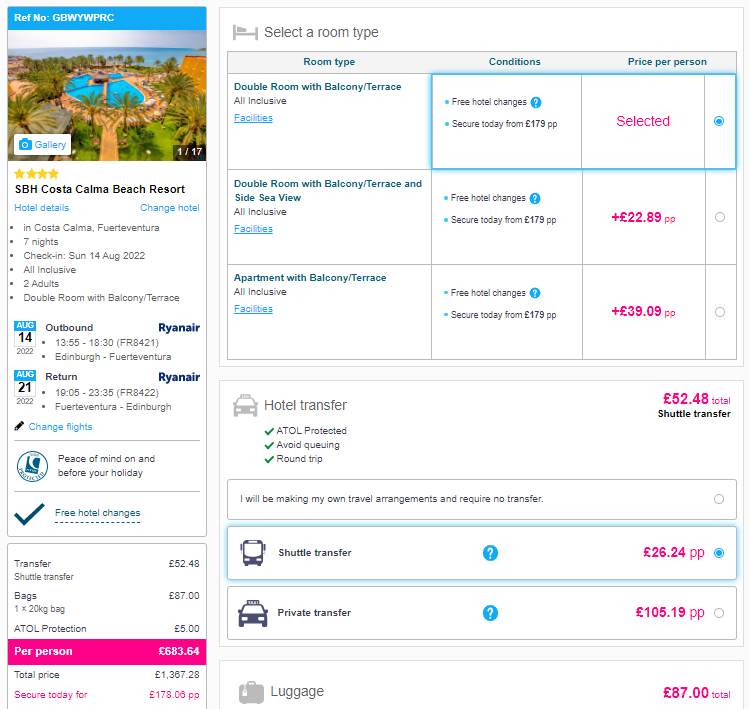This screenshot has width=749, height=709.
Task: Click the ATOL protected logo
Action: [x=32, y=466]
